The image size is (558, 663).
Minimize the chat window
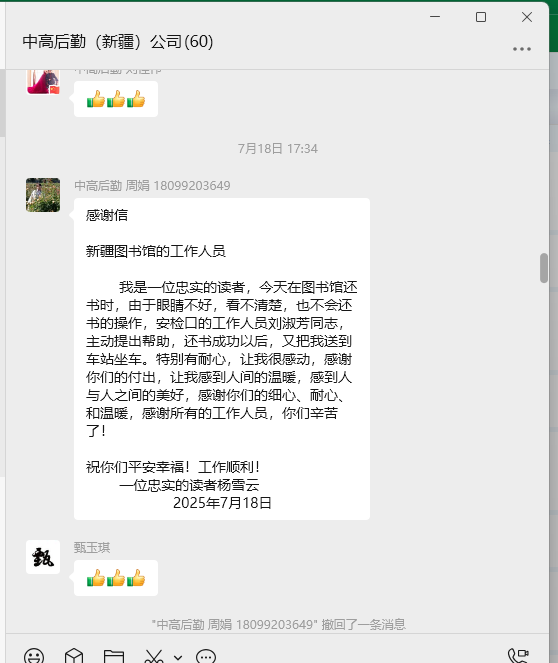click(x=435, y=17)
